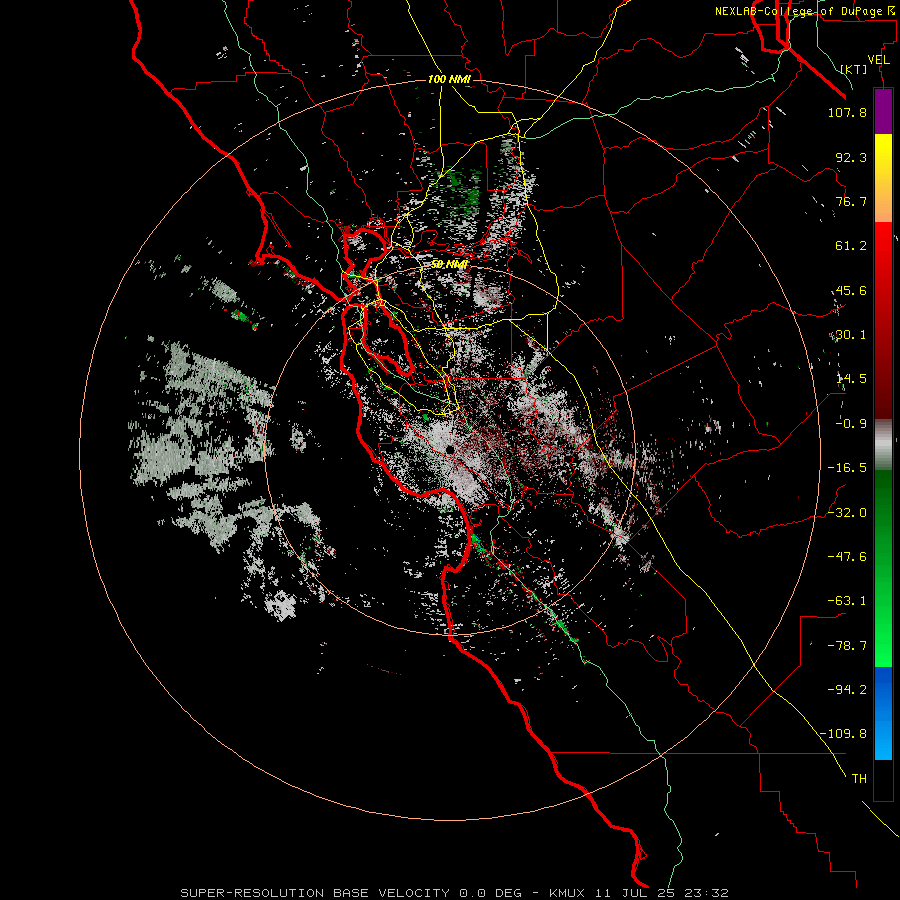
Task: Click the NEXLAB-College of DuPage watermark text
Action: point(806,11)
